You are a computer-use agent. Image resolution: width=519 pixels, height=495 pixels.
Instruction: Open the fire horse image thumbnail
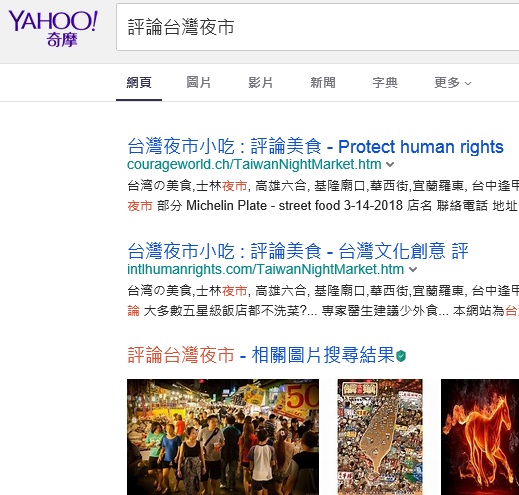tap(480, 437)
